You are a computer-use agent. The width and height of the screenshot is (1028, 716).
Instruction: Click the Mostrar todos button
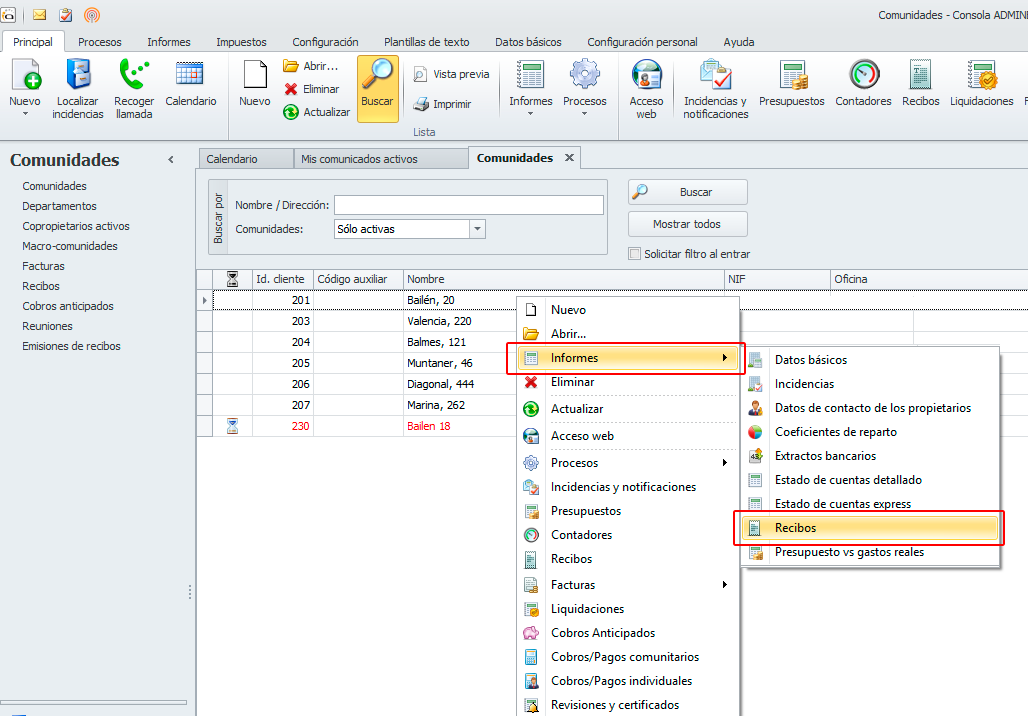pyautogui.click(x=687, y=224)
